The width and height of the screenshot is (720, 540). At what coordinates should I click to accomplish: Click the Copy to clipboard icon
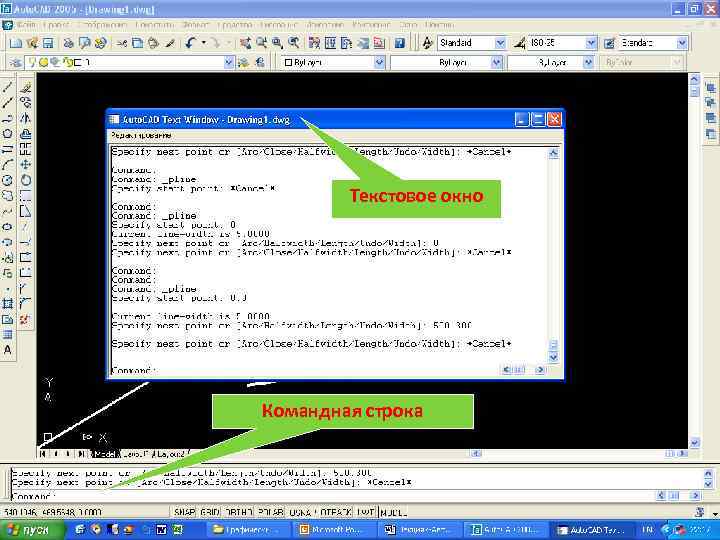coord(137,43)
